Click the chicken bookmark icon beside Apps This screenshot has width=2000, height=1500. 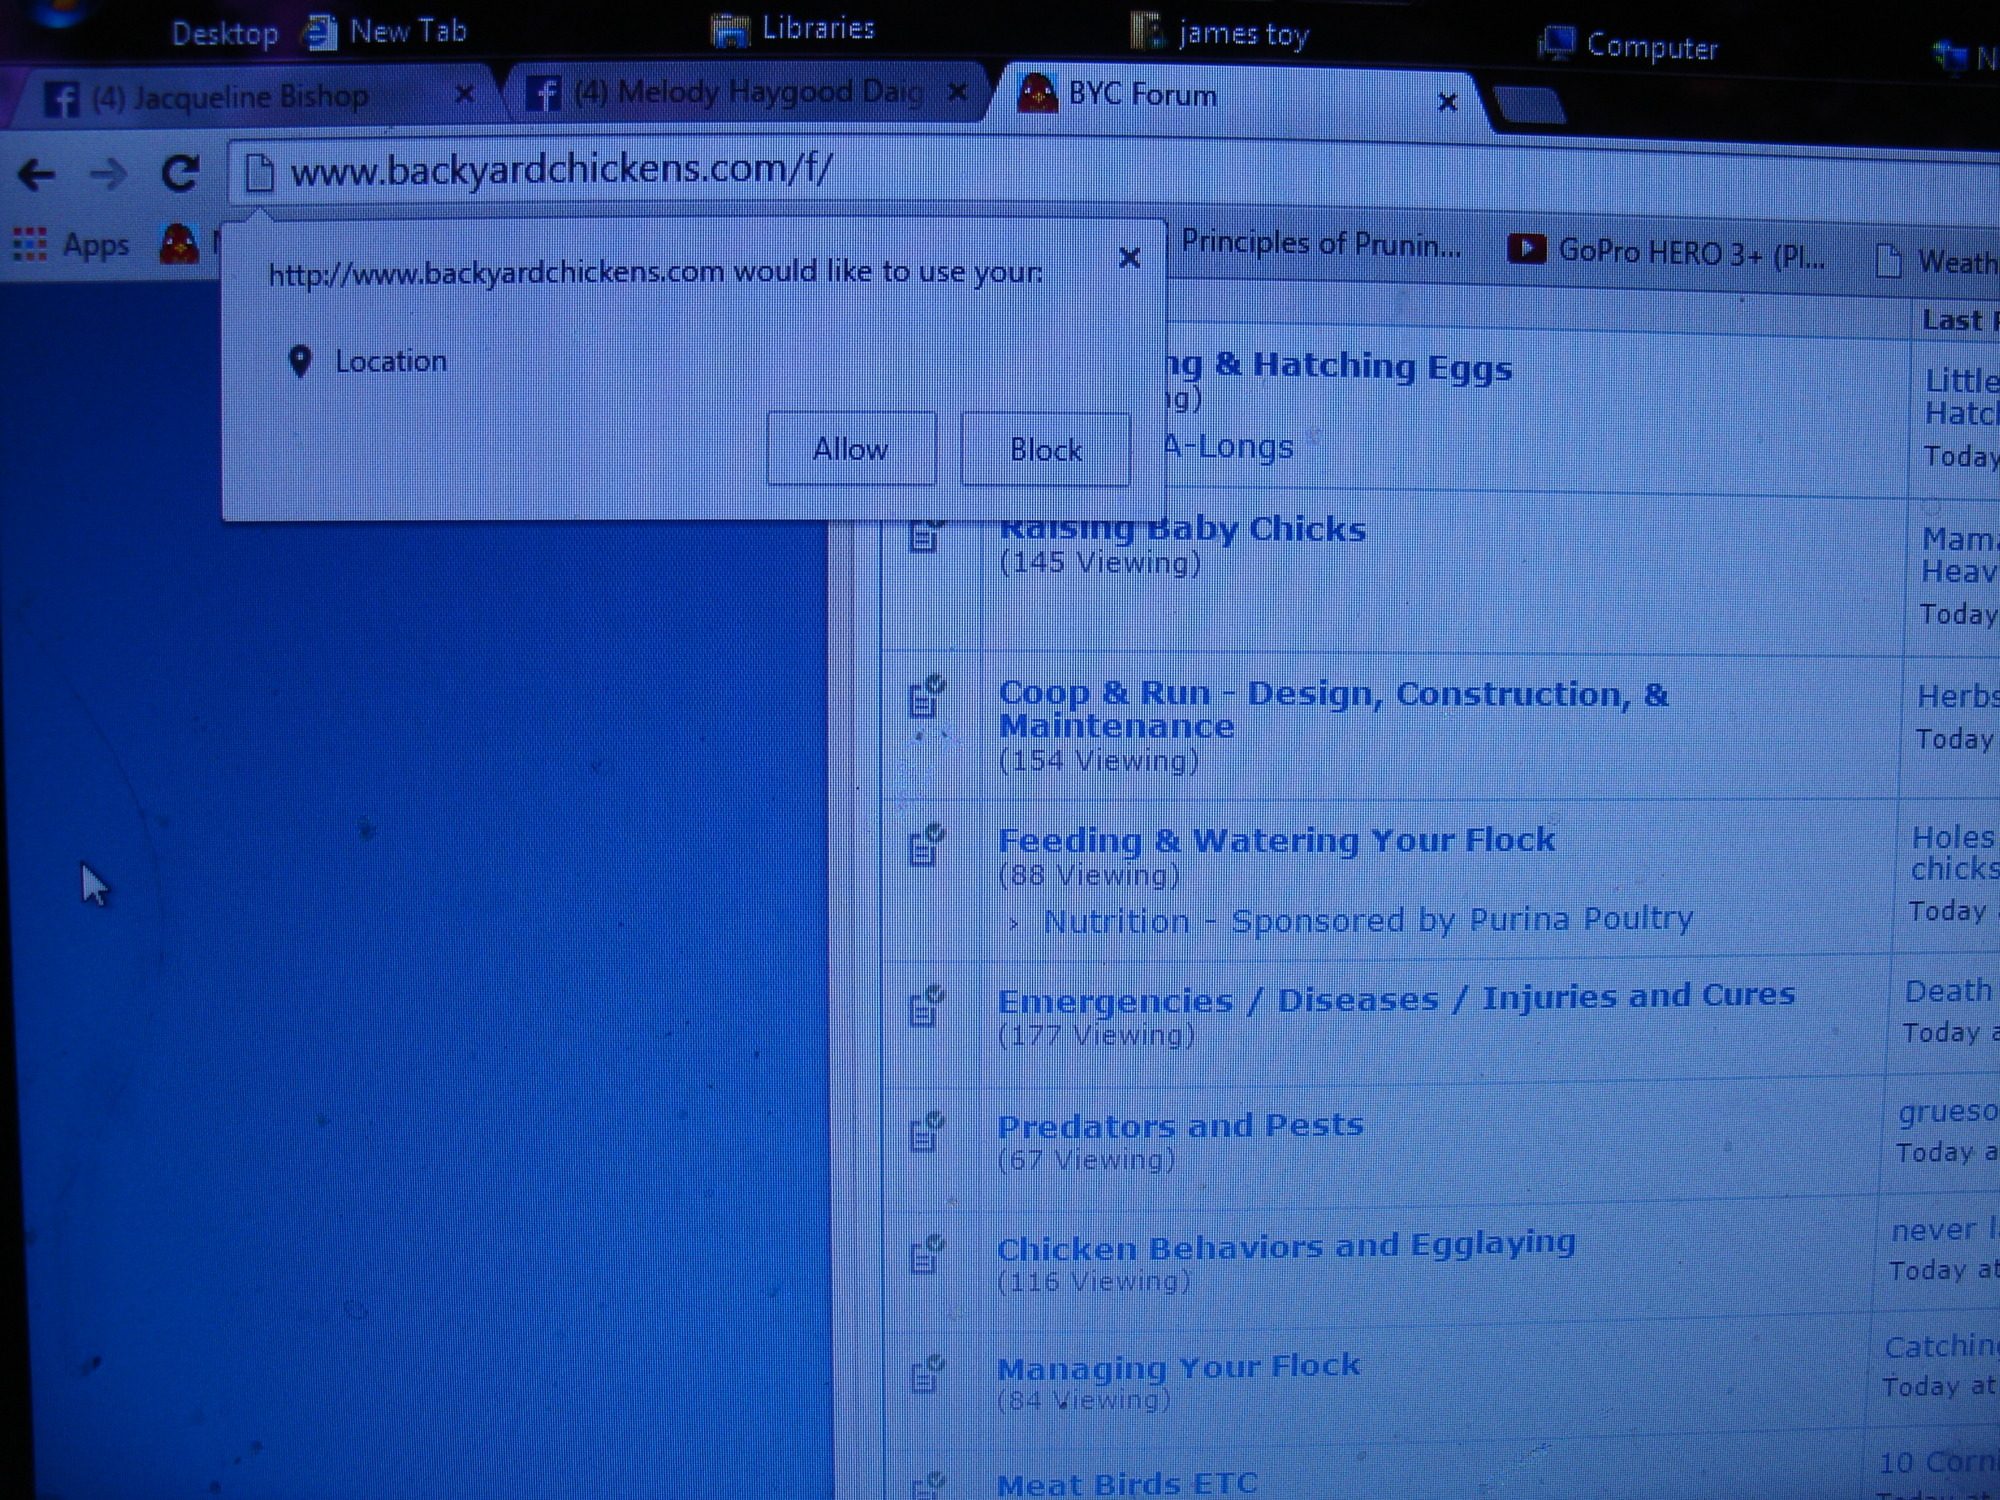coord(180,244)
